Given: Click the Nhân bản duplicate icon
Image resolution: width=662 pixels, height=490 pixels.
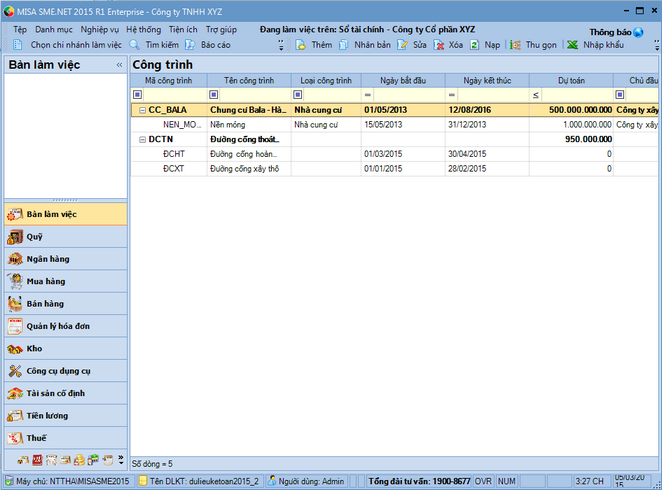Looking at the screenshot, I should pos(344,45).
